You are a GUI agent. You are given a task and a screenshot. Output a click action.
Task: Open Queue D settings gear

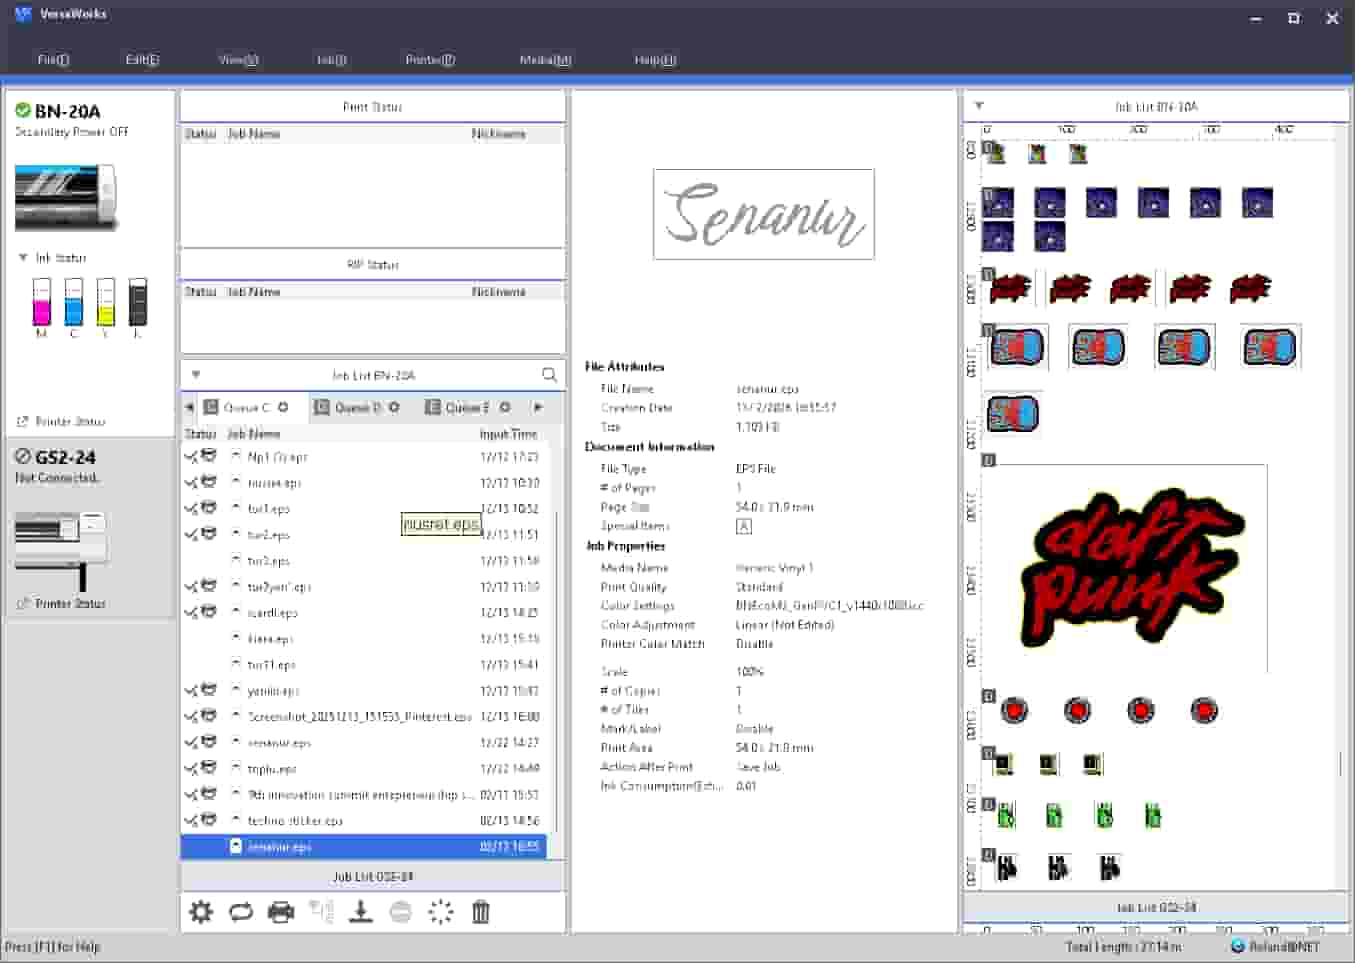(394, 407)
